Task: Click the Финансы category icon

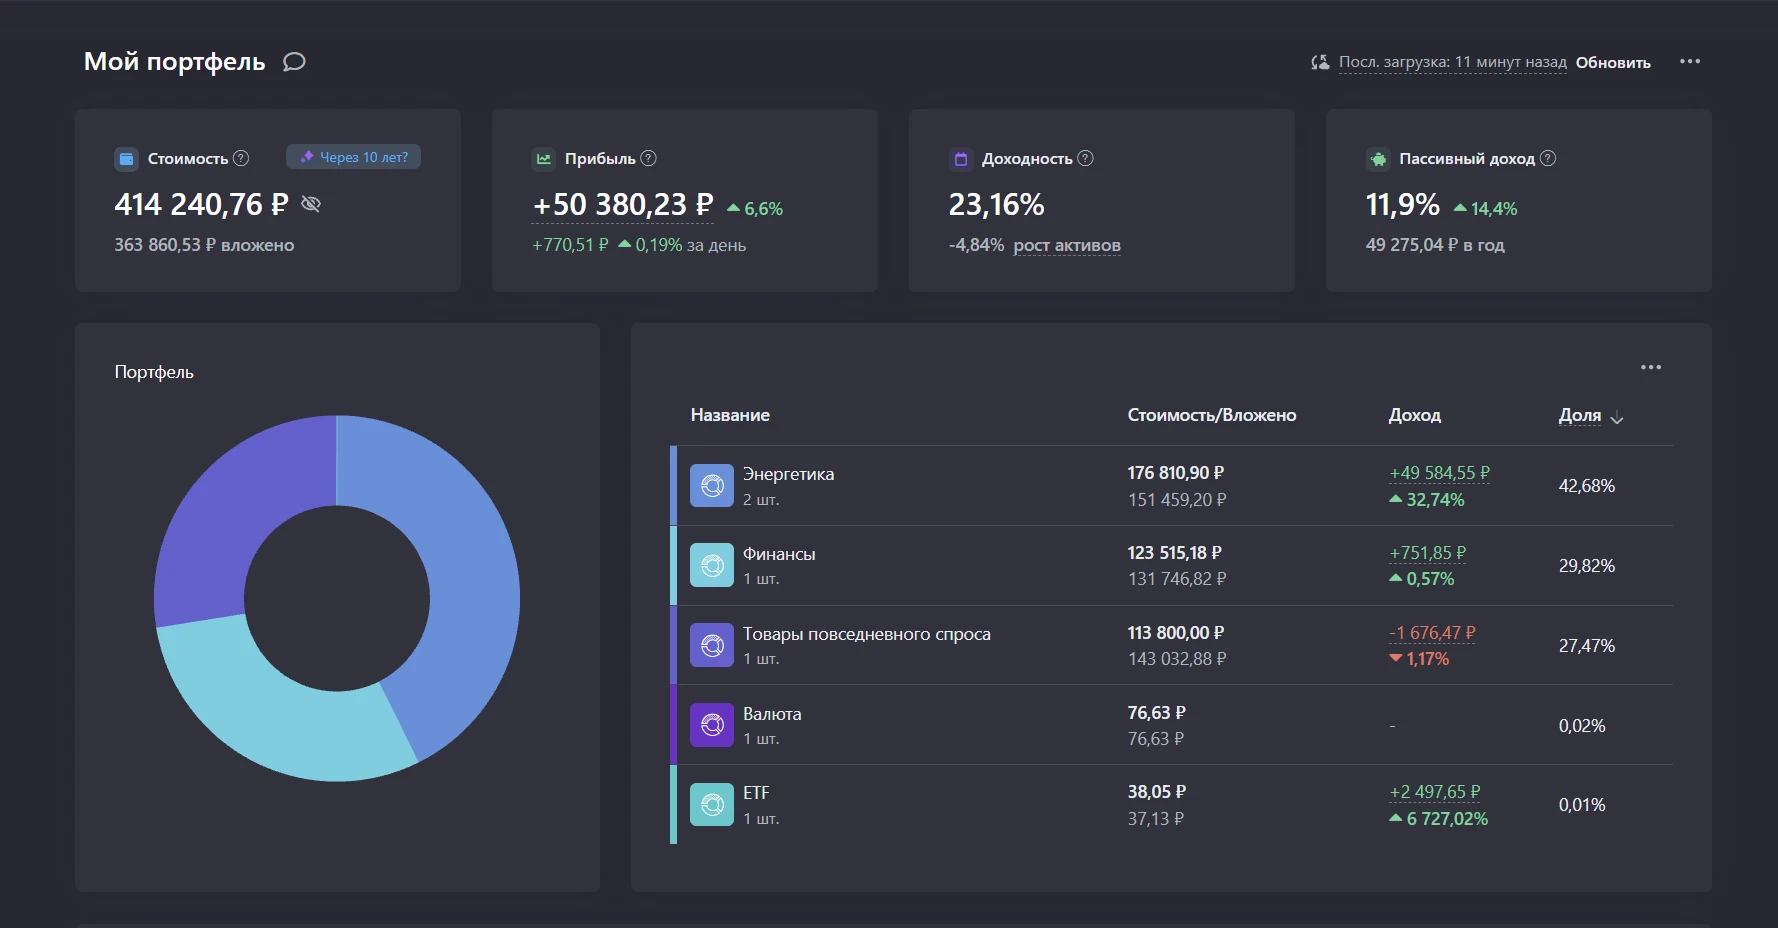Action: pyautogui.click(x=712, y=566)
